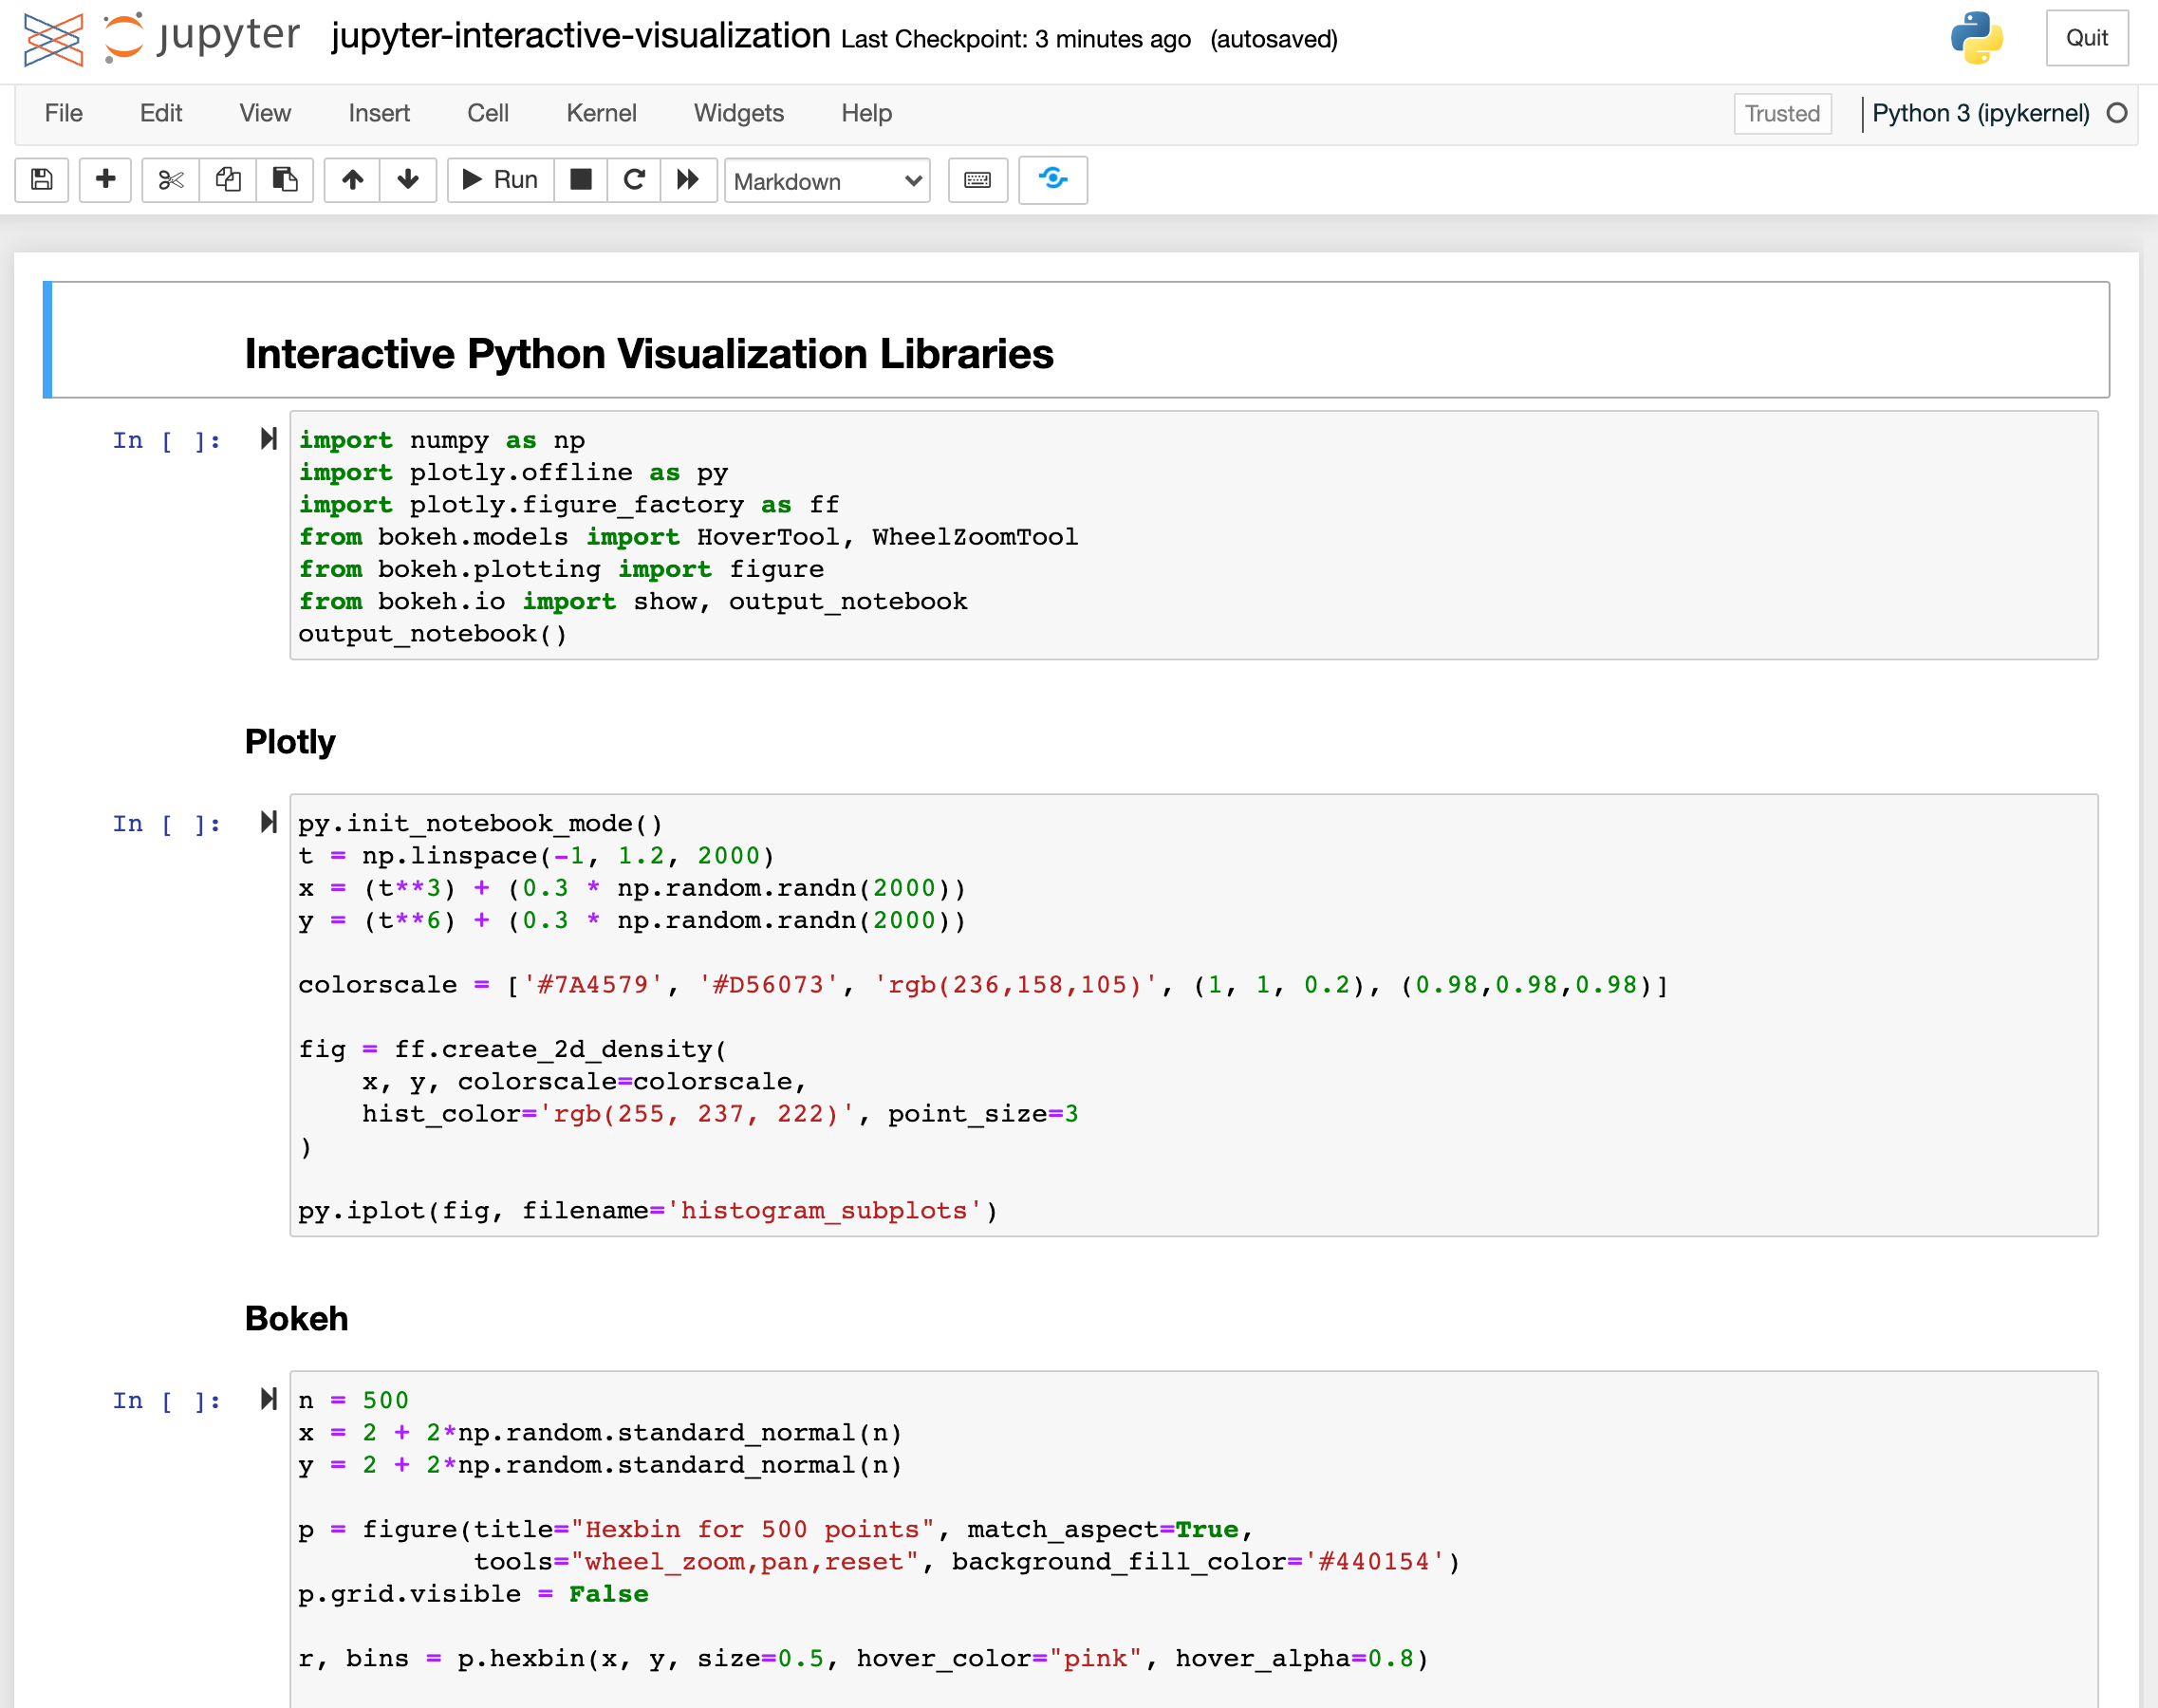The height and width of the screenshot is (1708, 2158).
Task: Click the move cell up icon
Action: (x=352, y=178)
